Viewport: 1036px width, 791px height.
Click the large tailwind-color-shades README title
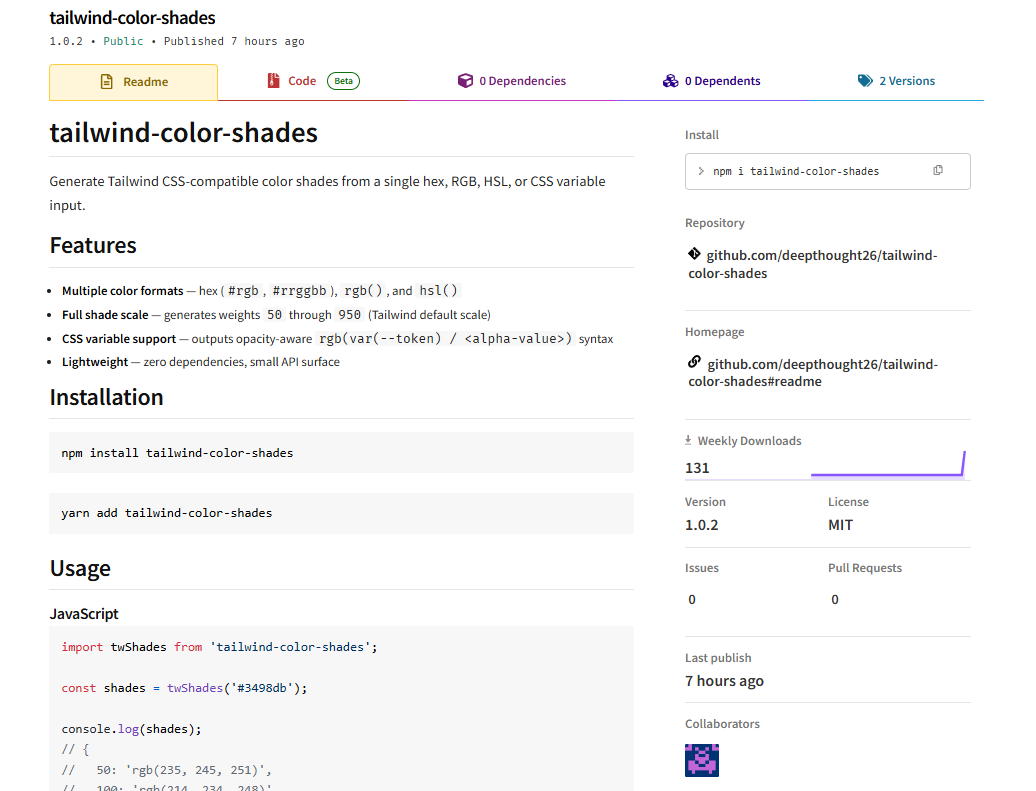[x=184, y=133]
